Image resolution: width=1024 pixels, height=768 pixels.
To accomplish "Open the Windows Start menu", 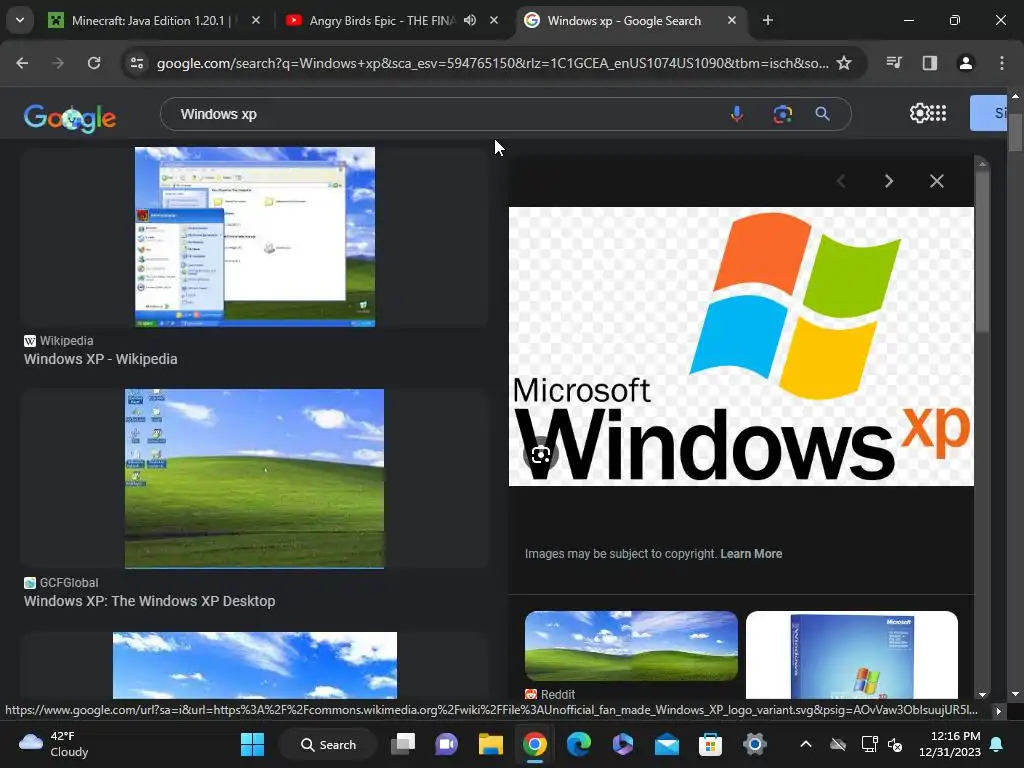I will (252, 744).
